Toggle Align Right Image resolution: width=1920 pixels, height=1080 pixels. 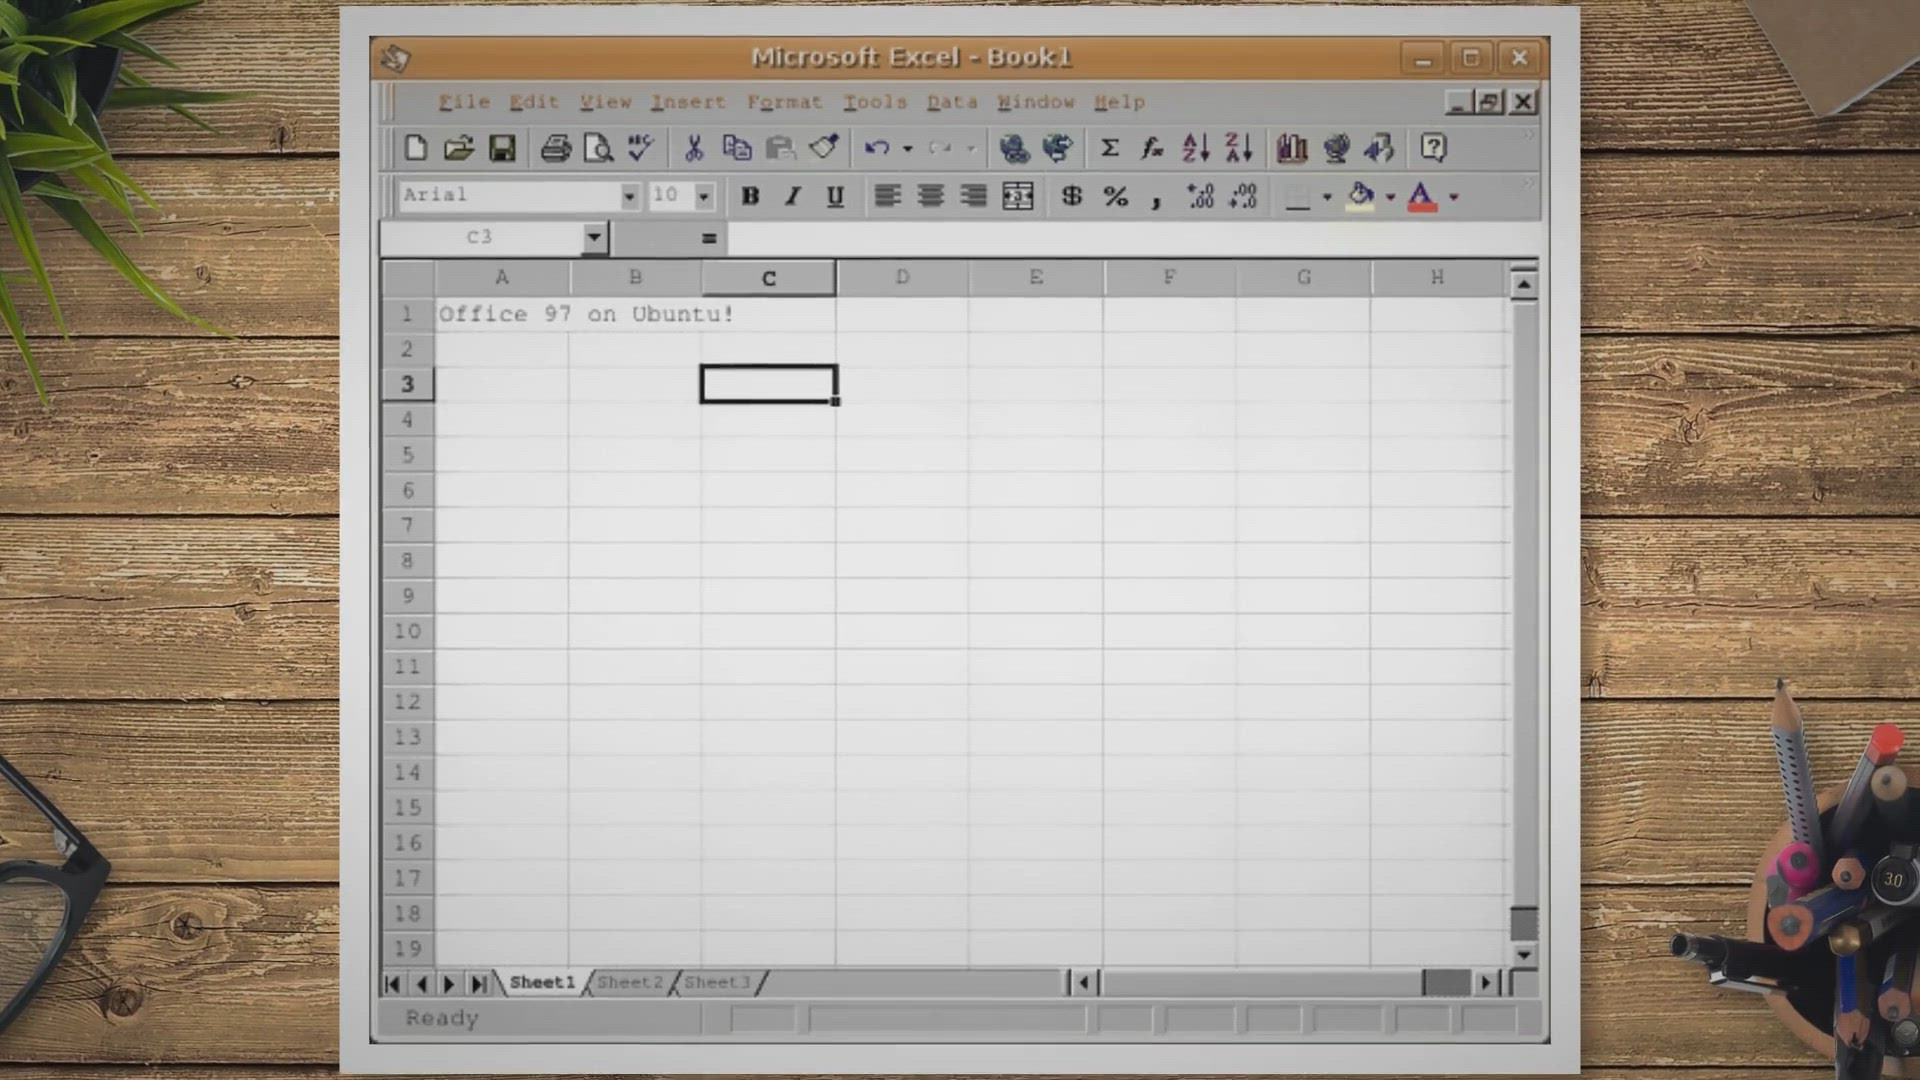[x=973, y=196]
